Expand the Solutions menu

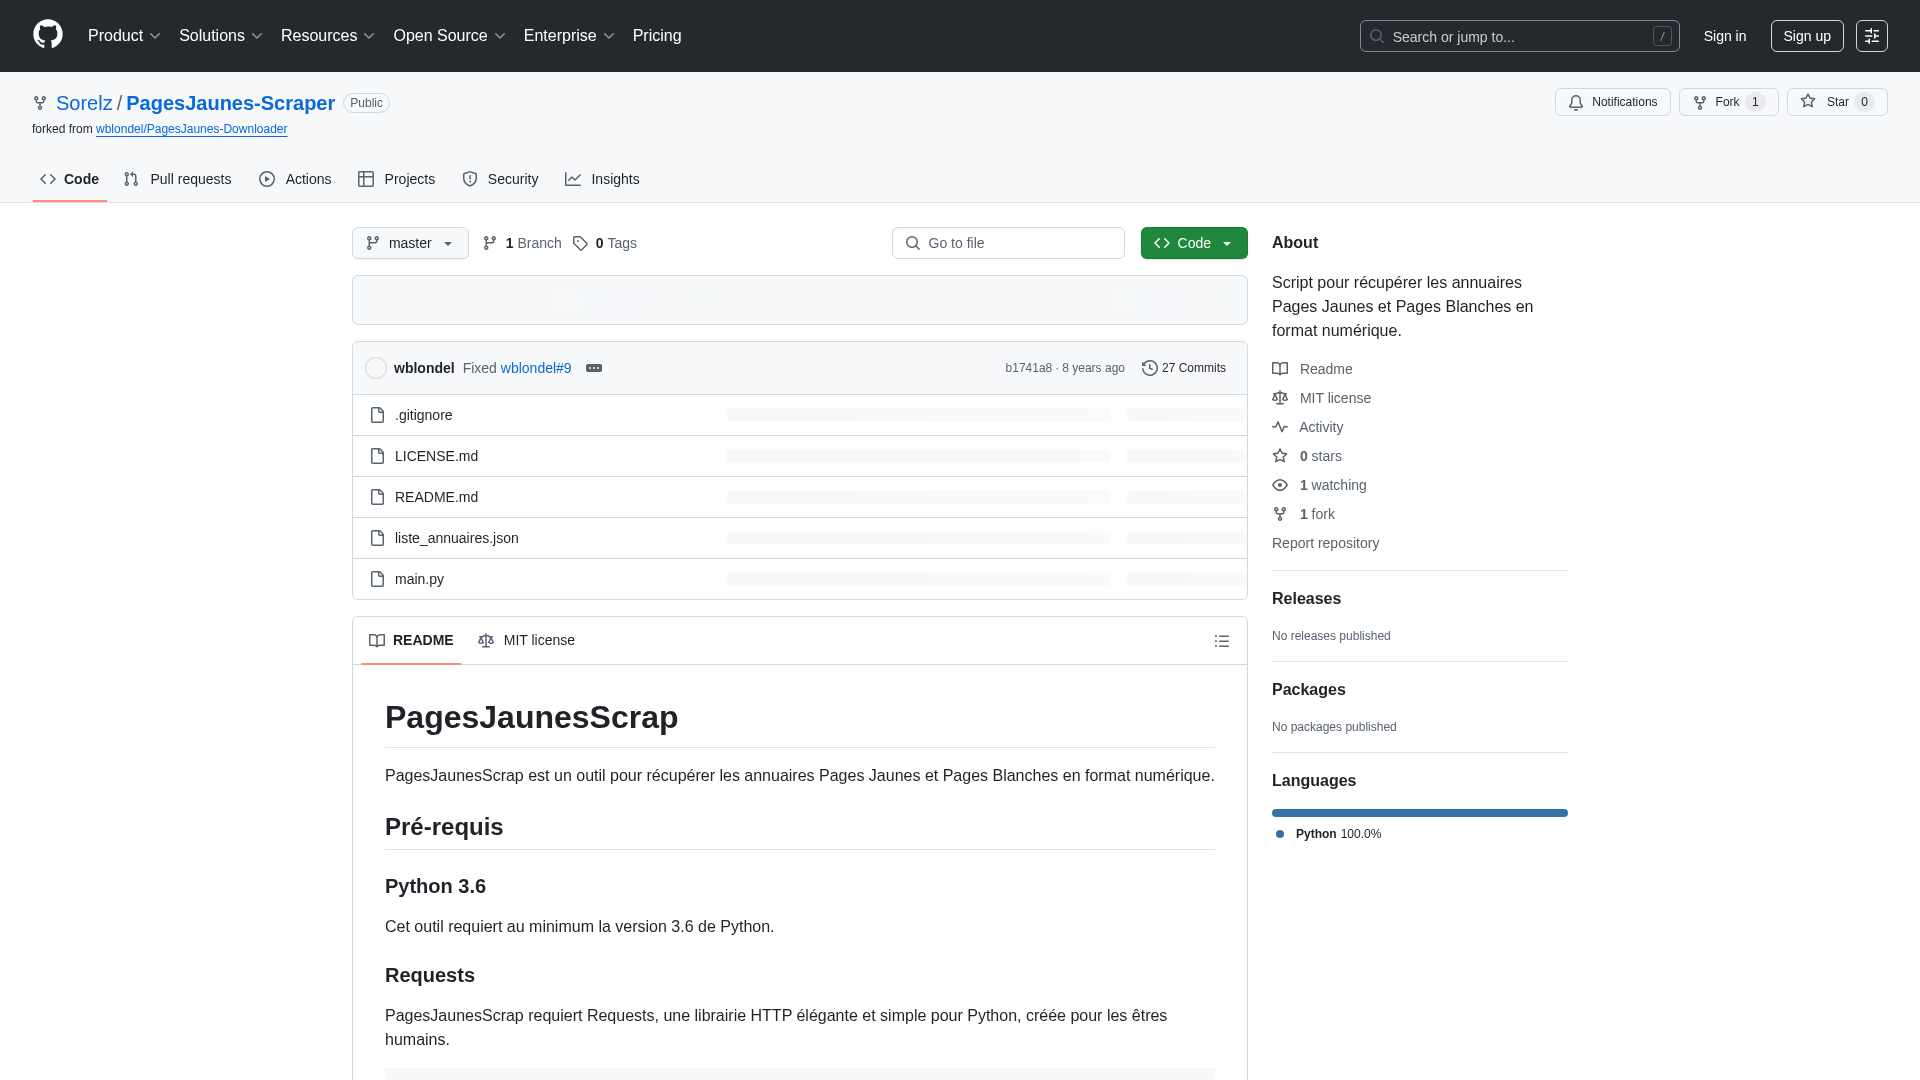point(220,36)
